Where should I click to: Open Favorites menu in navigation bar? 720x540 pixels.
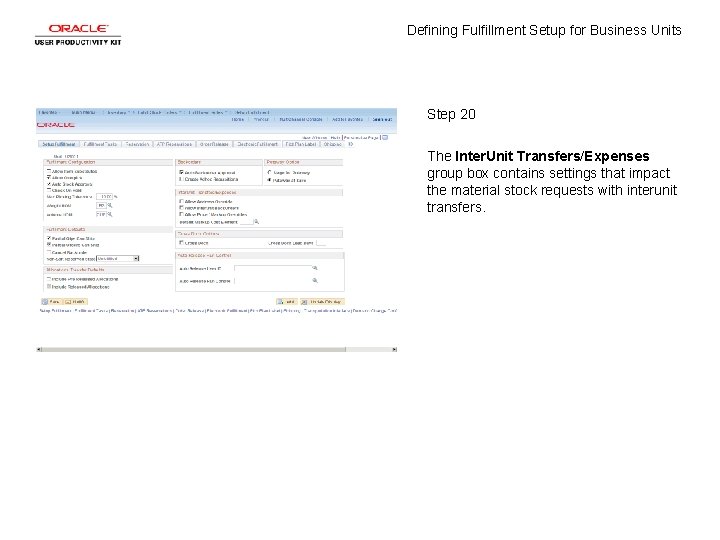pyautogui.click(x=48, y=112)
